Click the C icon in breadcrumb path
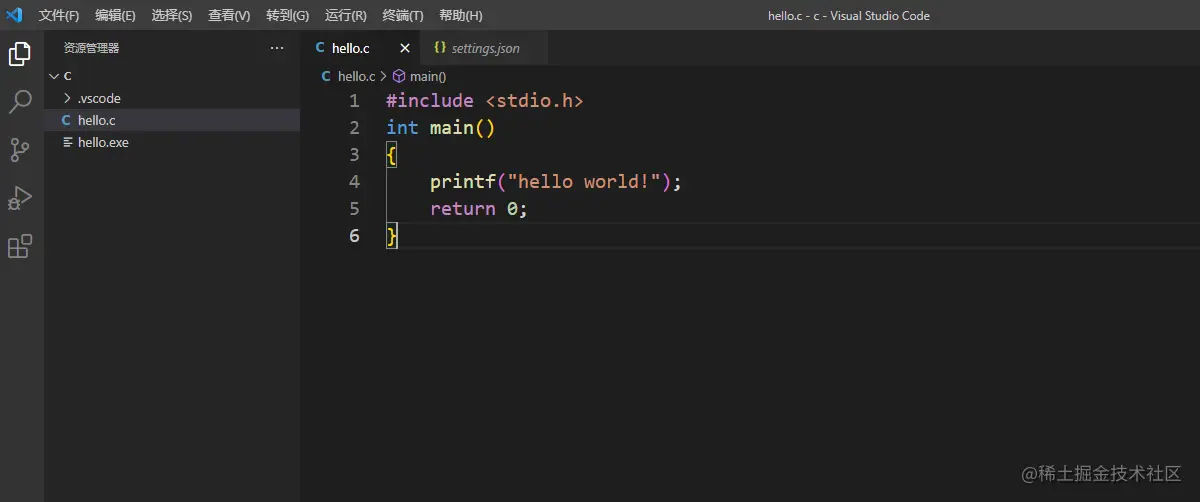The image size is (1200, 502). point(326,76)
